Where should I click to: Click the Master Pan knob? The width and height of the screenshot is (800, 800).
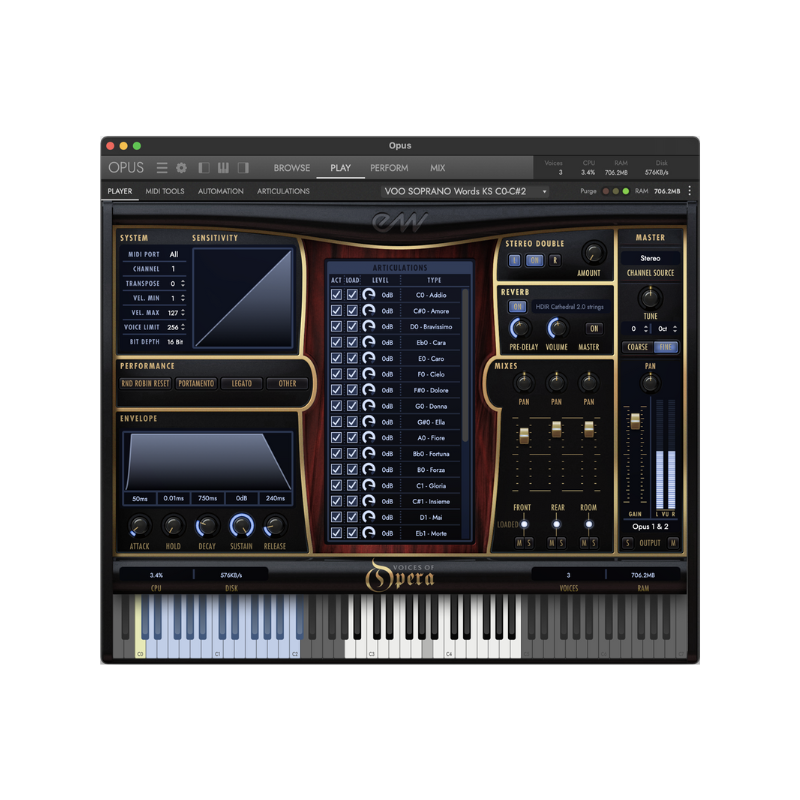[x=650, y=383]
